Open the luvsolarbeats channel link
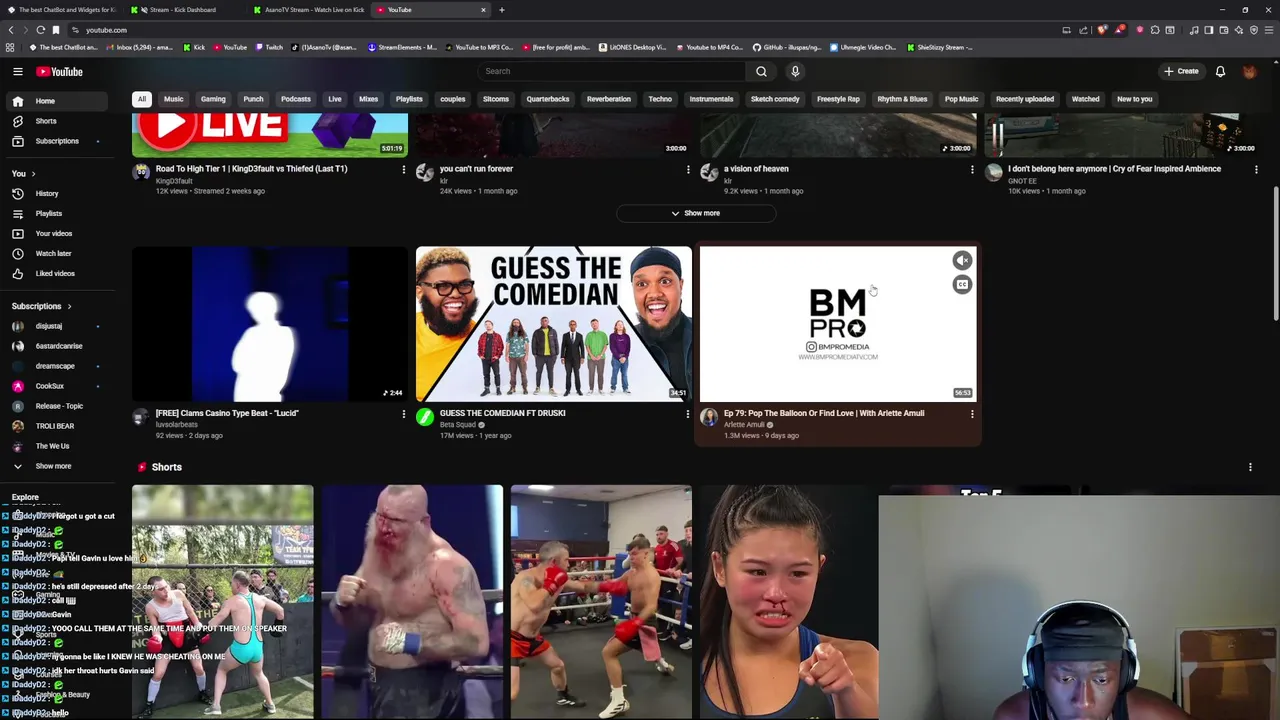This screenshot has height=720, width=1280. (177, 425)
